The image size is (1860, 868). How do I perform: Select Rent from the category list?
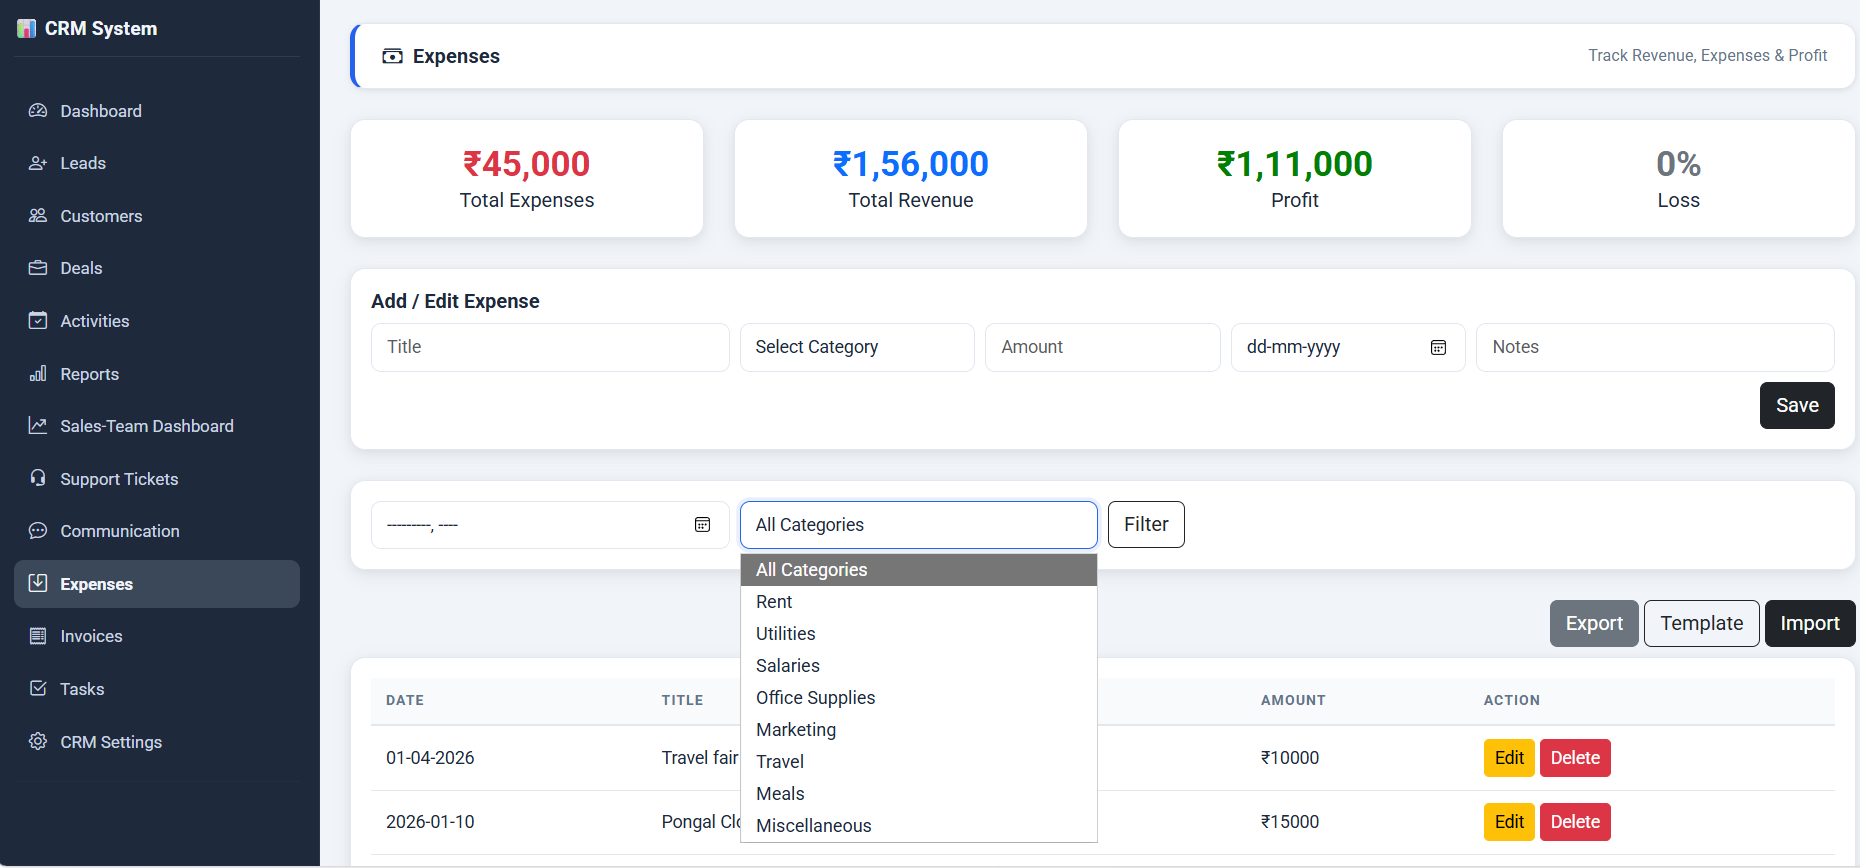(x=918, y=602)
